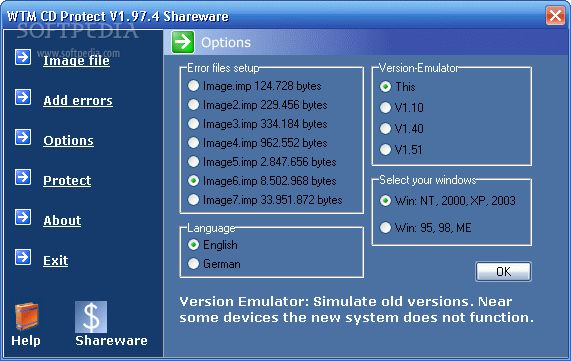Click the arrow icon beside Exit

point(23,257)
